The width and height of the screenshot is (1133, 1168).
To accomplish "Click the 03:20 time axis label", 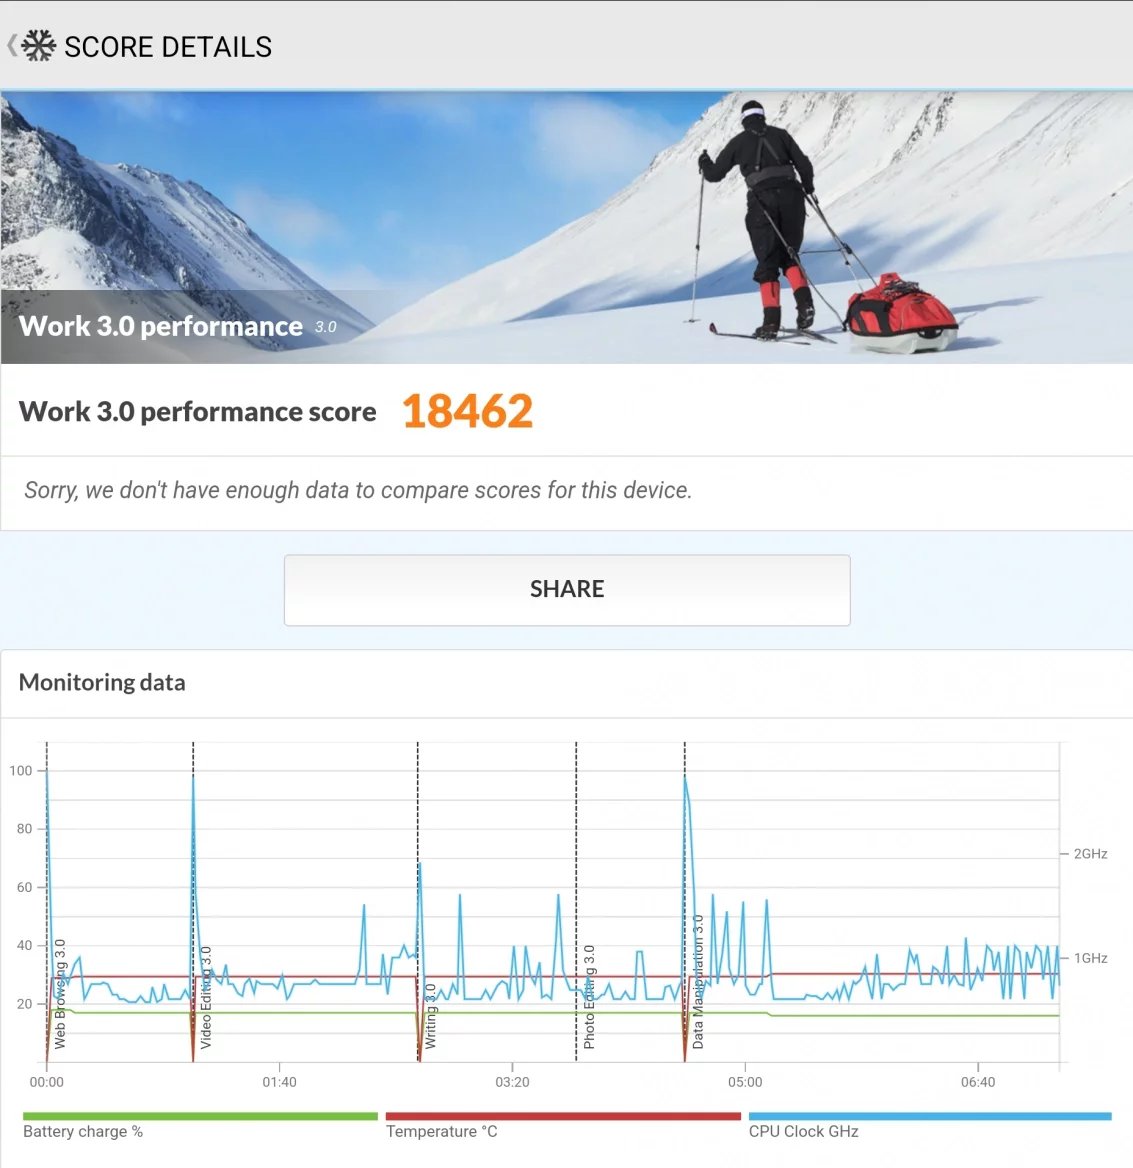I will point(512,1082).
